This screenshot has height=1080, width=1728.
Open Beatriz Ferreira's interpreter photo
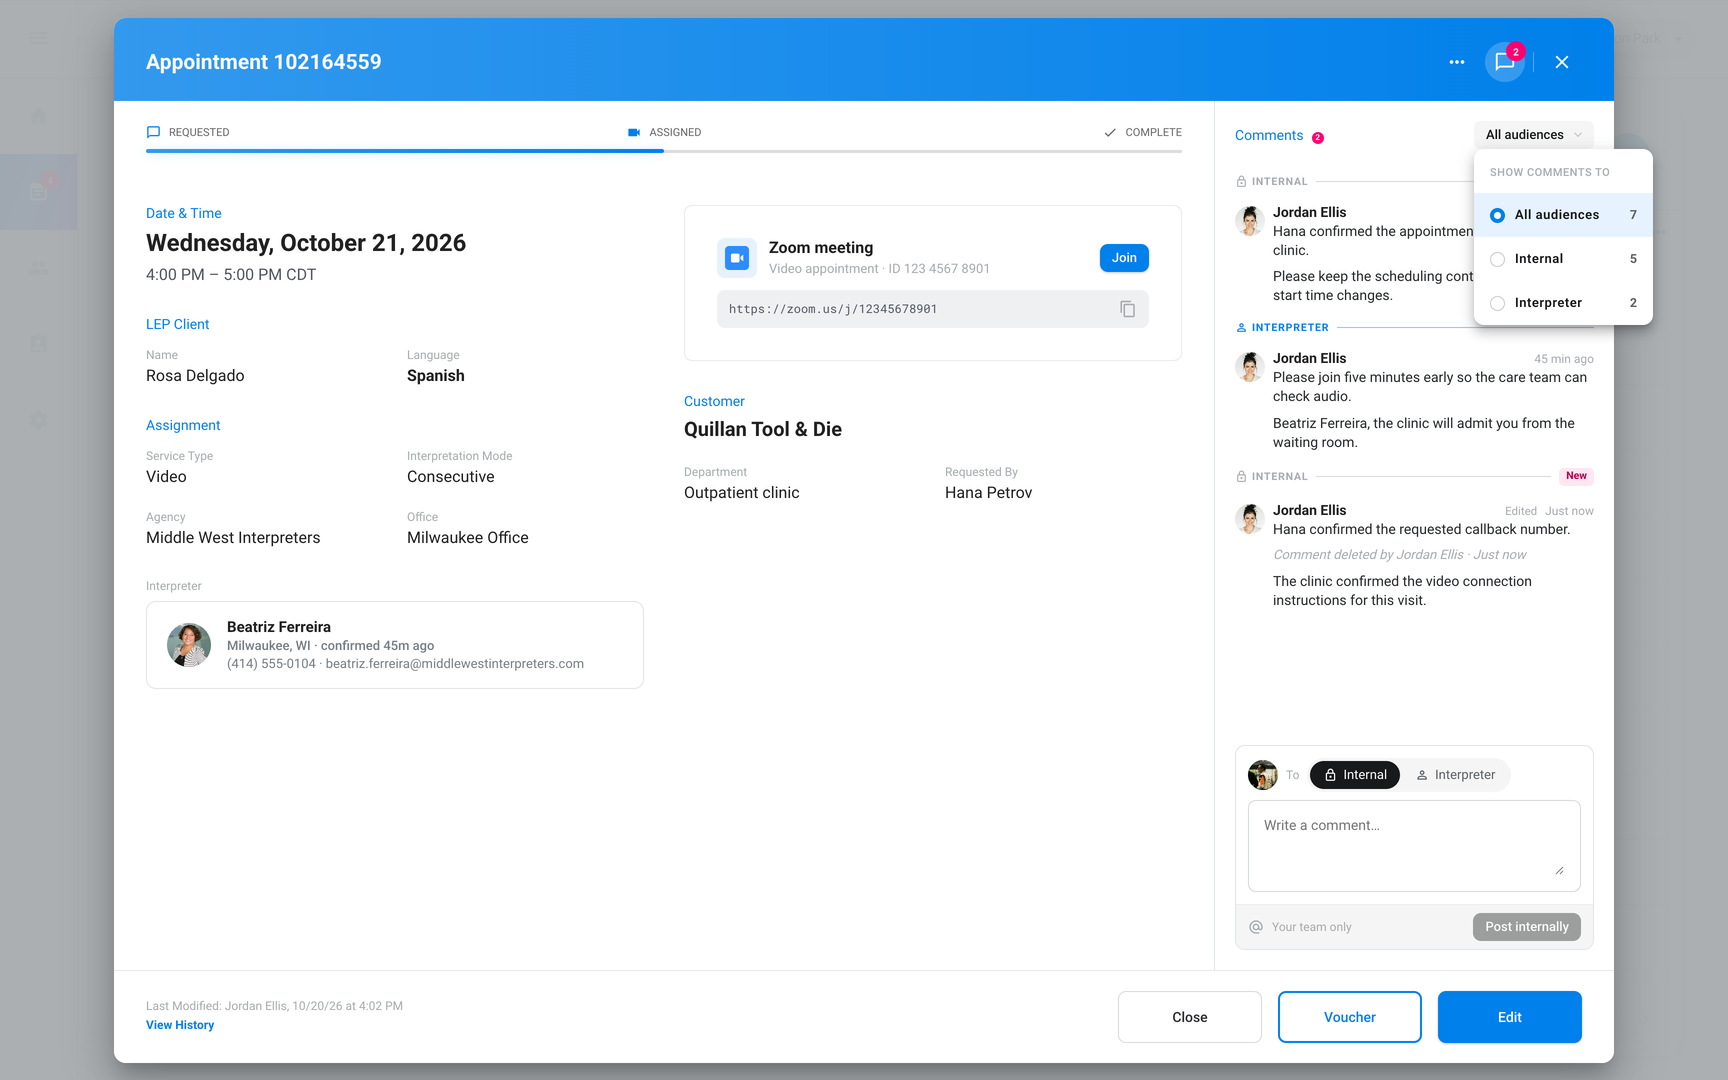click(x=189, y=645)
